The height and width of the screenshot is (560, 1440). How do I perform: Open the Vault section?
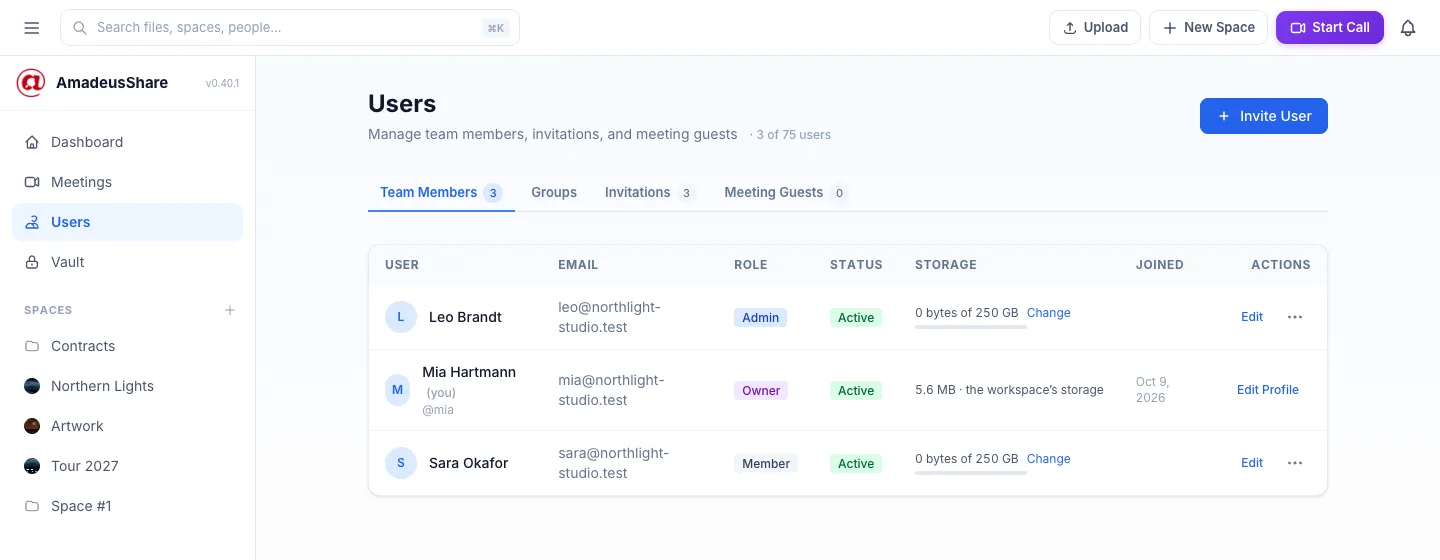coord(127,262)
